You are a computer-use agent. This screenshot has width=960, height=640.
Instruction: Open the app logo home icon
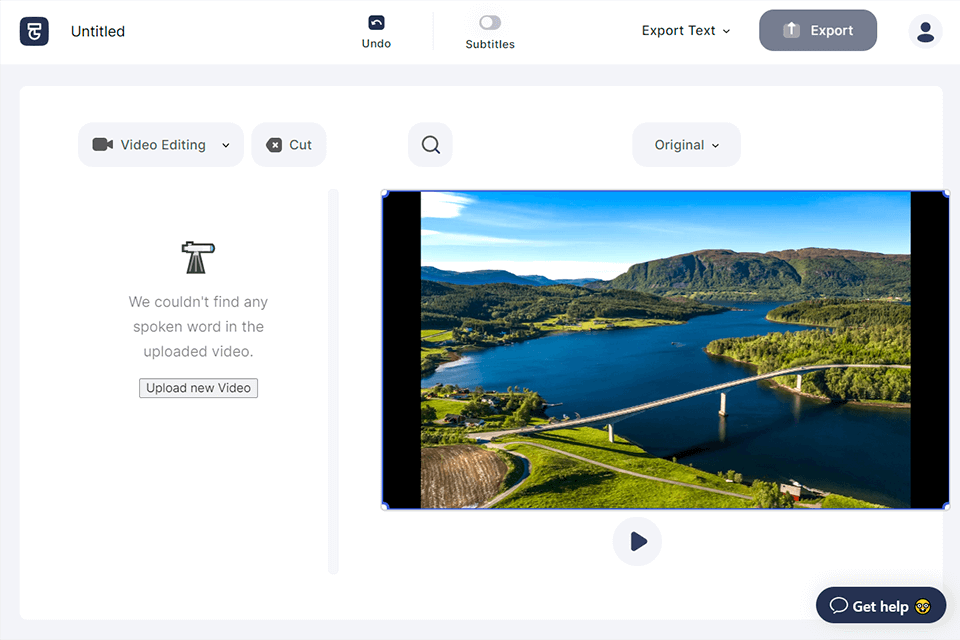(x=34, y=31)
